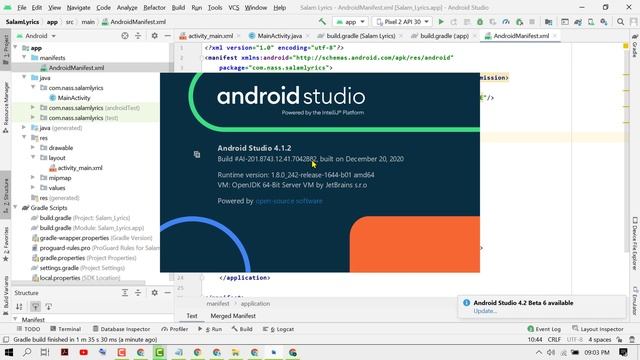Click the Update link in the notification
This screenshot has height=360, width=640.
coord(485,311)
